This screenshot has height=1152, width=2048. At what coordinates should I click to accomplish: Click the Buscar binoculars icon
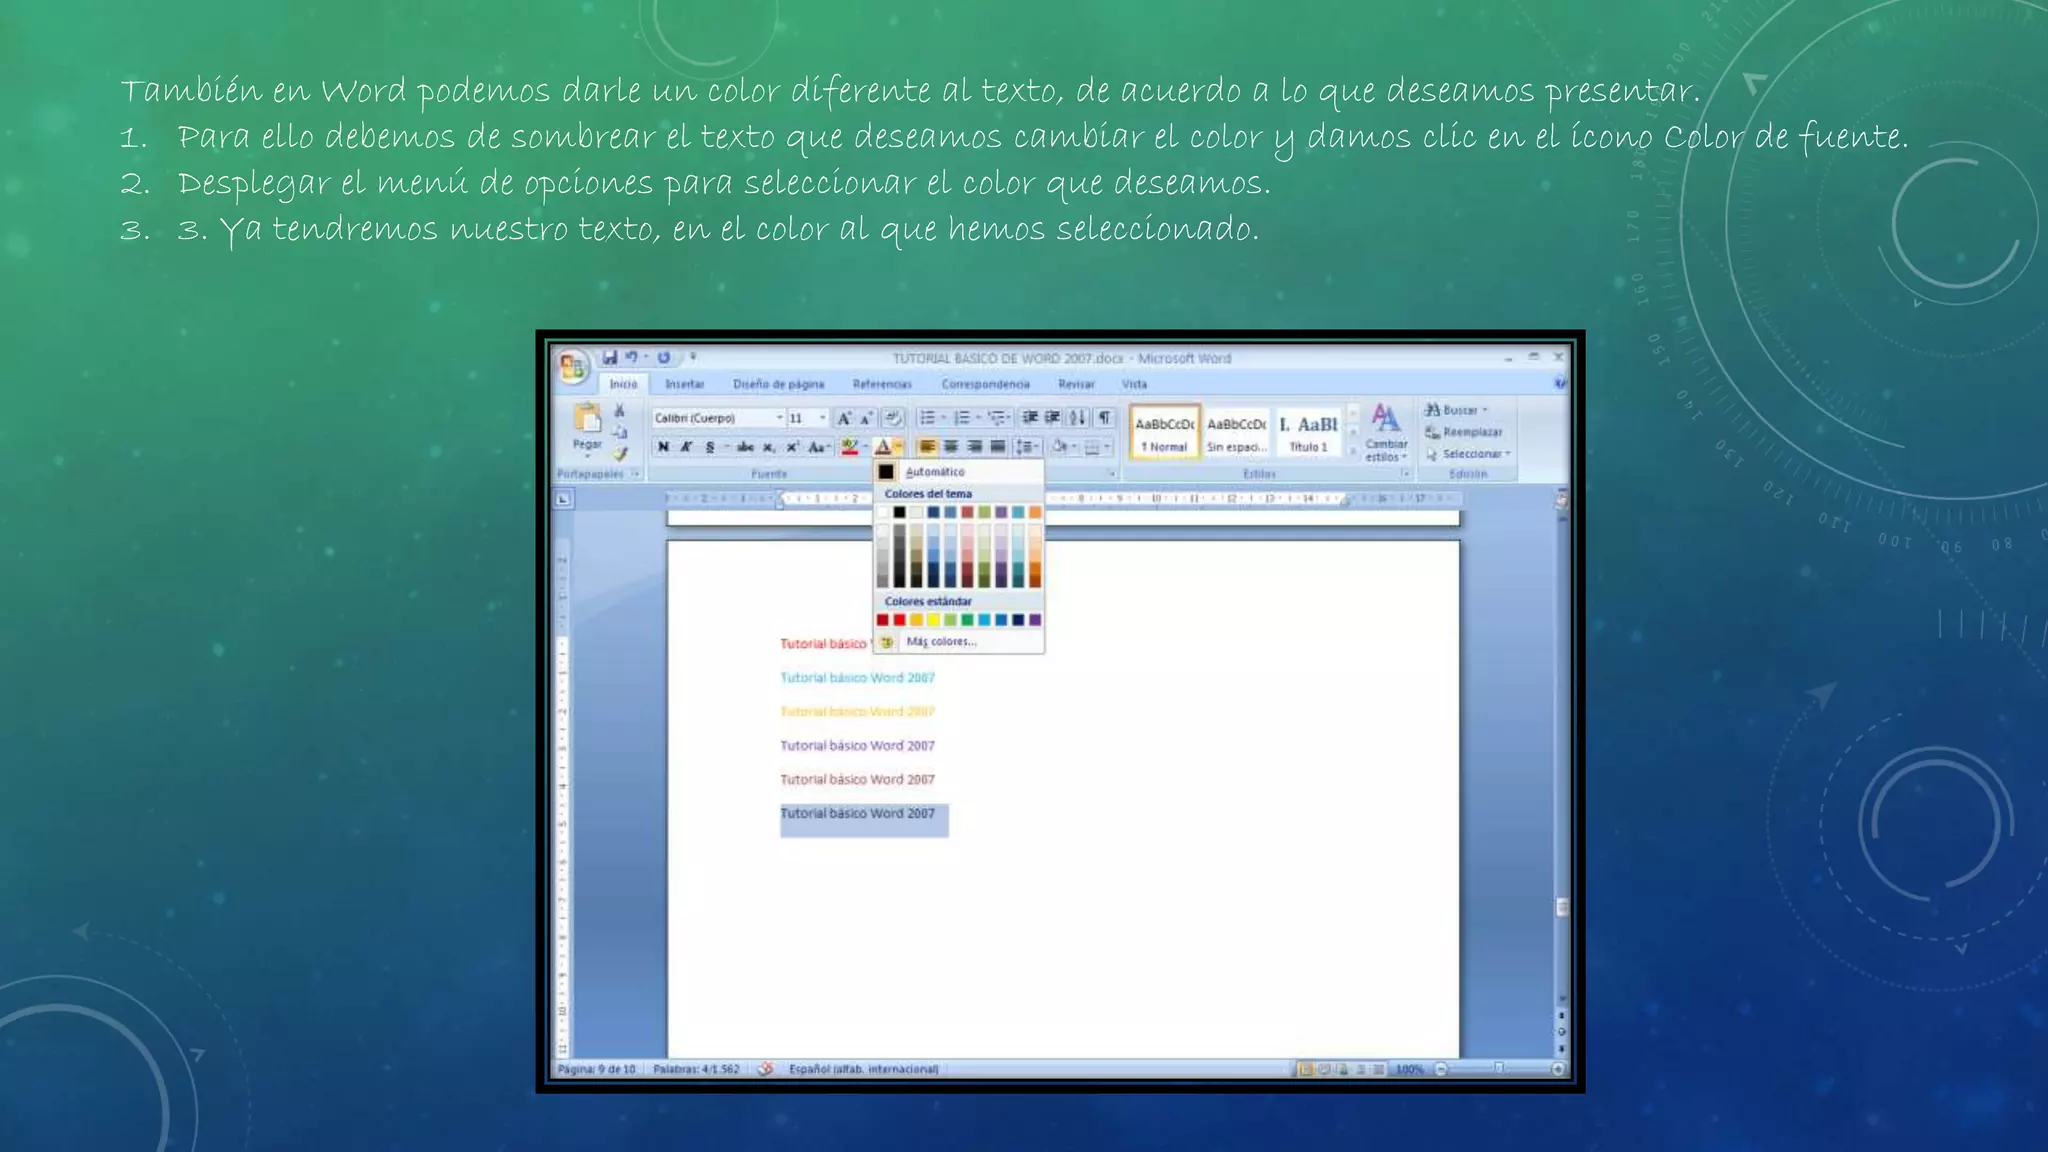pos(1432,410)
